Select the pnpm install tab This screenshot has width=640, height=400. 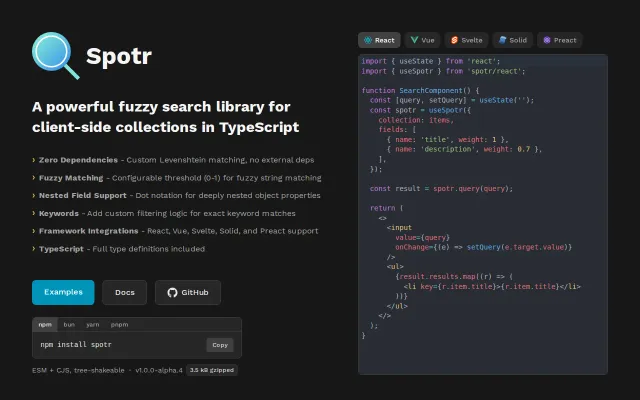point(119,324)
